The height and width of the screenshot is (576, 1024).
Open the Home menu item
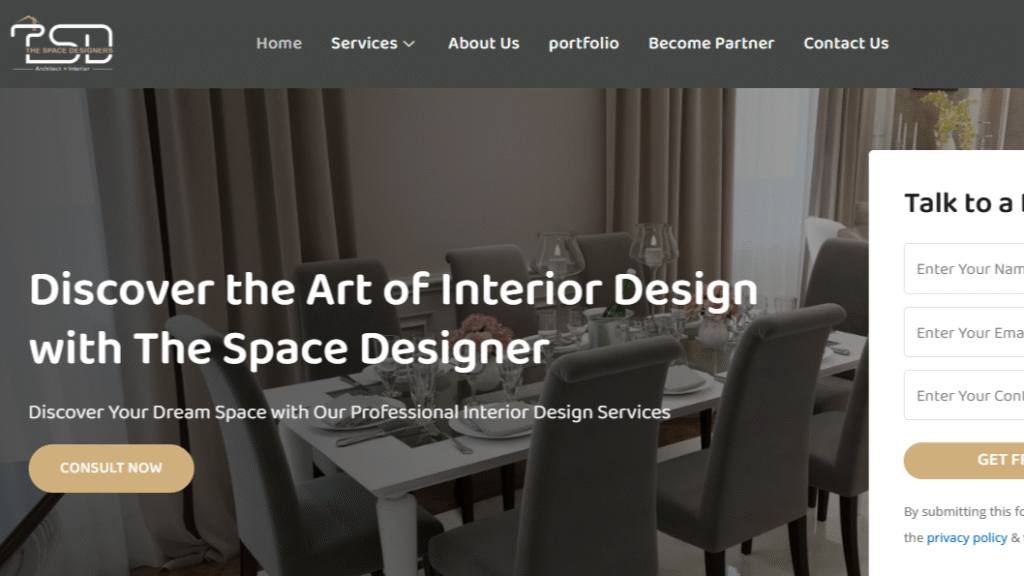click(x=279, y=43)
